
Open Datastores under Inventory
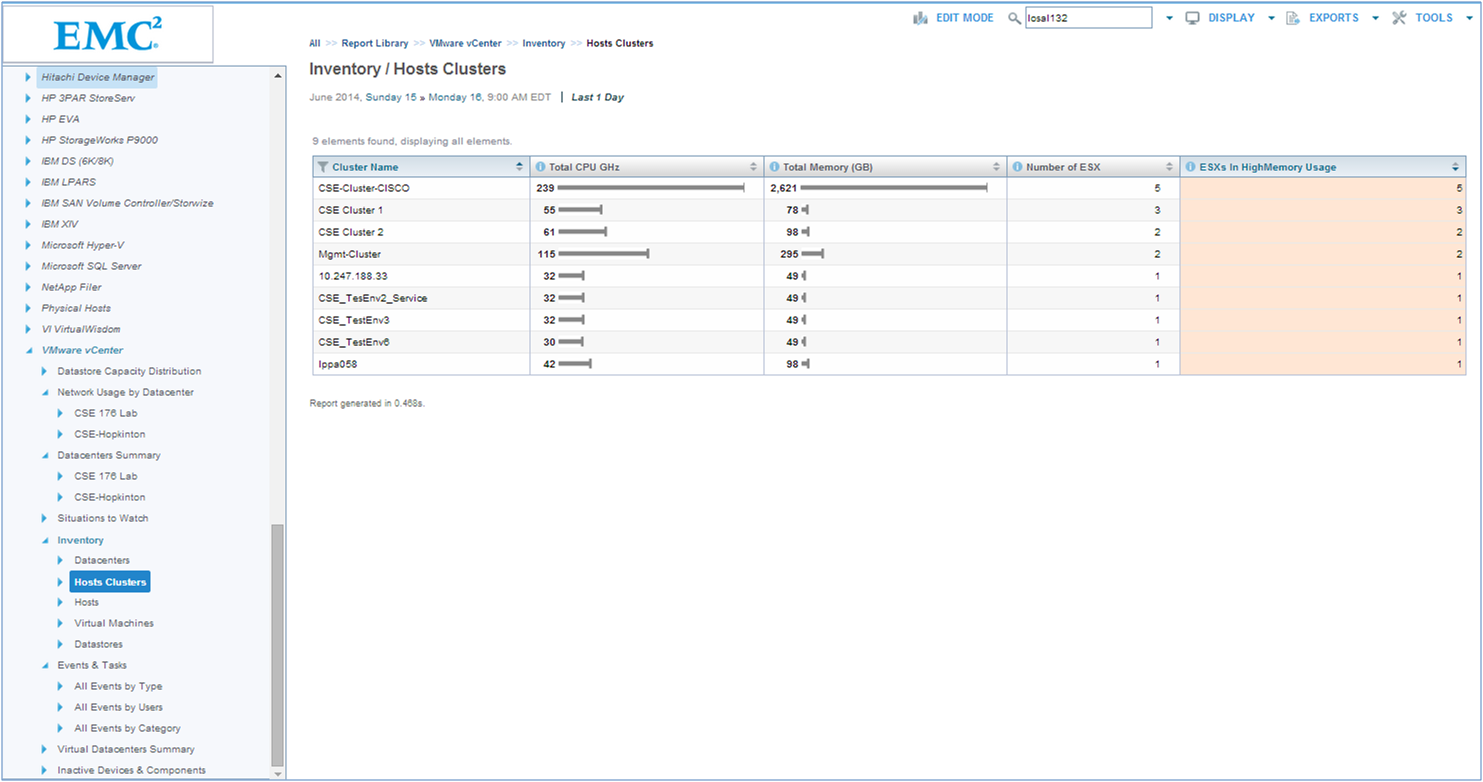click(x=98, y=644)
